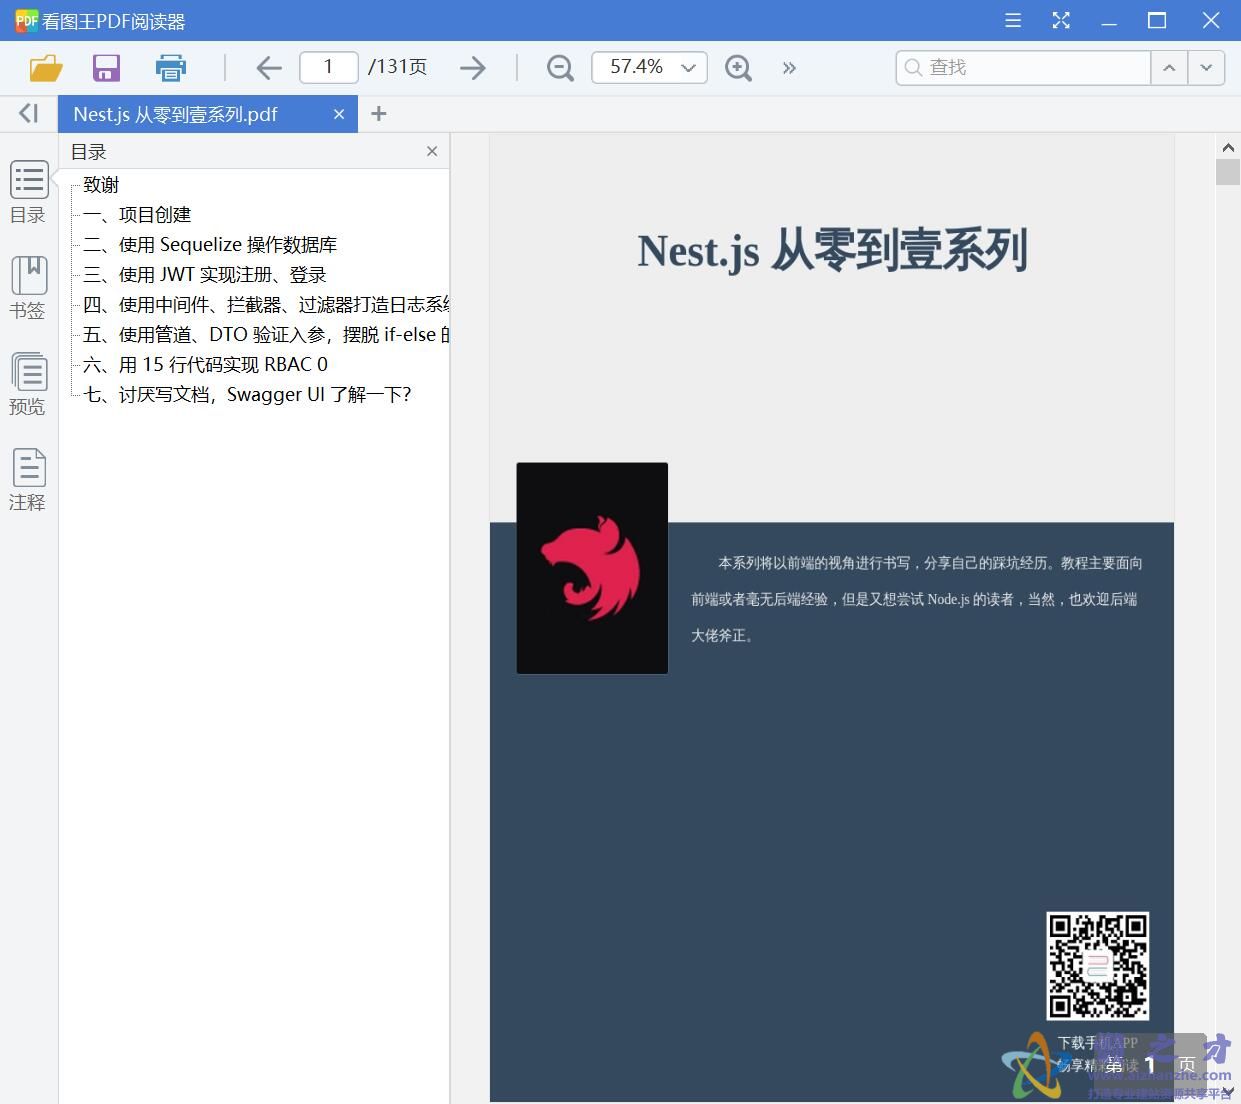Click the vertical scrollbar thumb

point(1228,172)
